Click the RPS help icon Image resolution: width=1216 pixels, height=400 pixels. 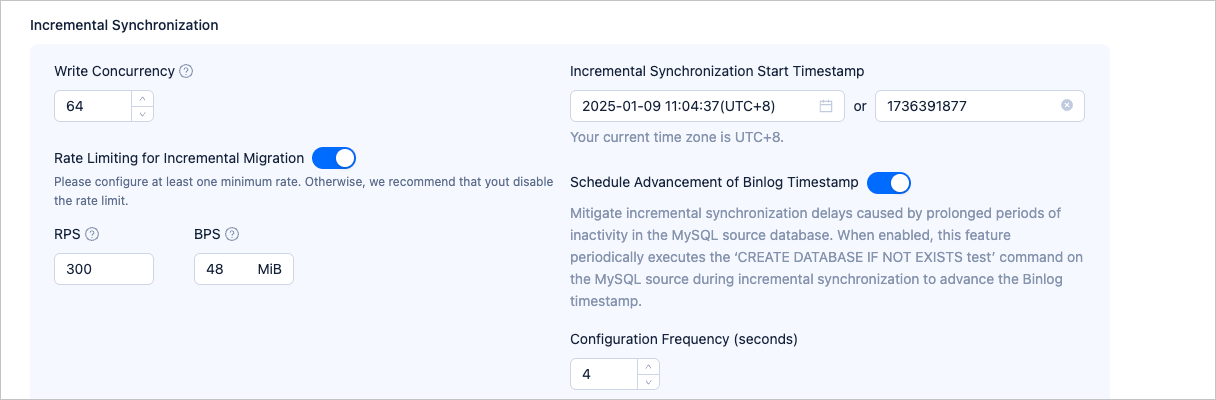click(92, 234)
